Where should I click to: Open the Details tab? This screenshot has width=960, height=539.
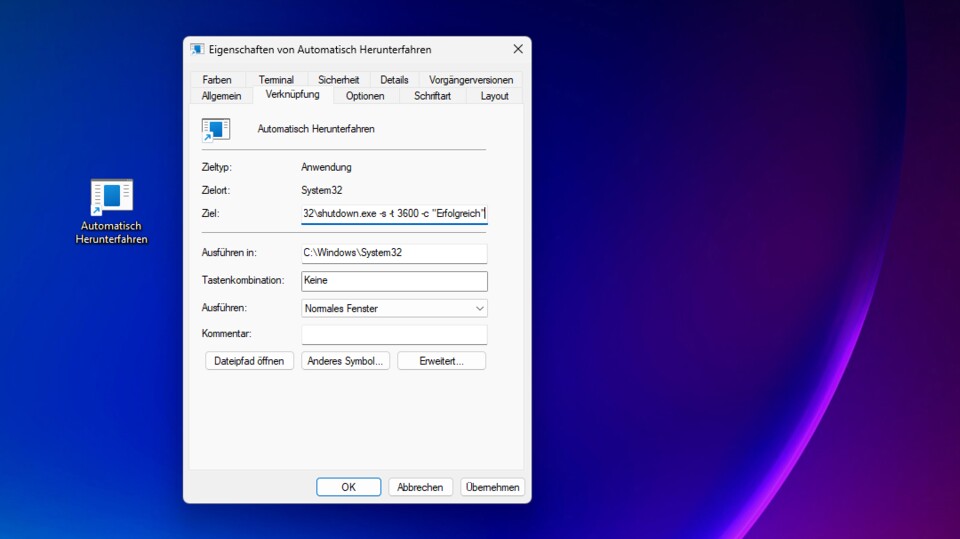point(394,80)
